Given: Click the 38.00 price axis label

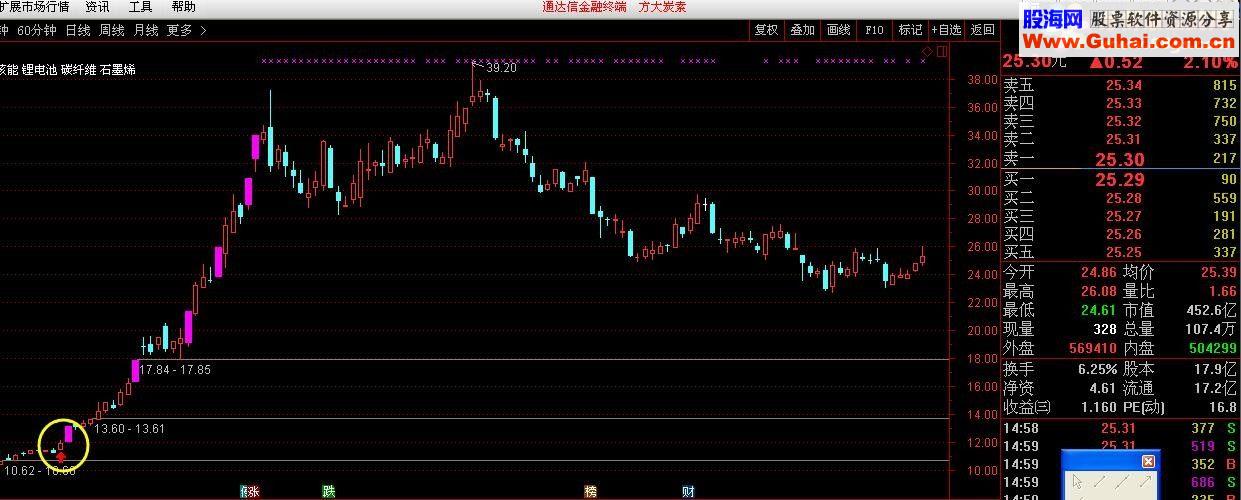Looking at the screenshot, I should [x=983, y=80].
